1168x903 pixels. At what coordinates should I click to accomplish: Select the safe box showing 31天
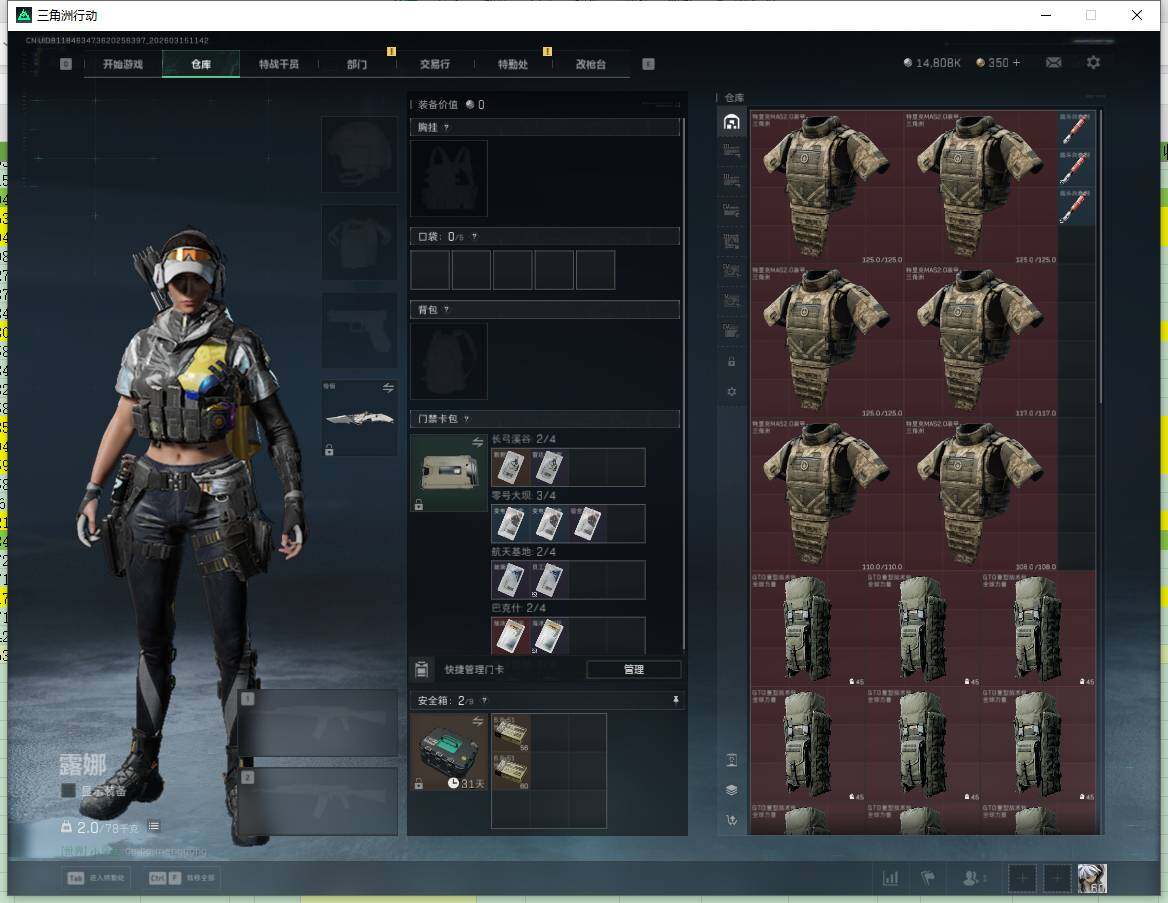pos(449,752)
